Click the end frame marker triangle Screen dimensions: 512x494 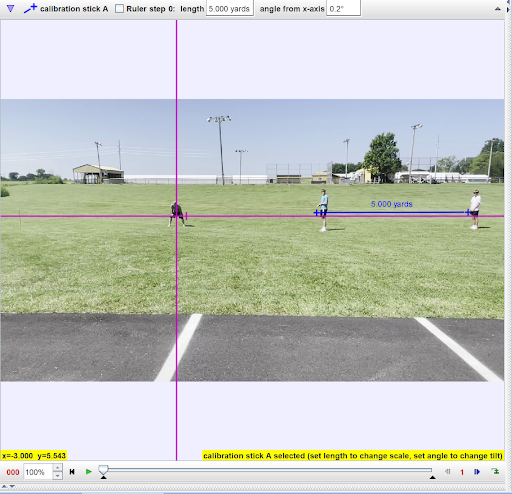coord(432,478)
